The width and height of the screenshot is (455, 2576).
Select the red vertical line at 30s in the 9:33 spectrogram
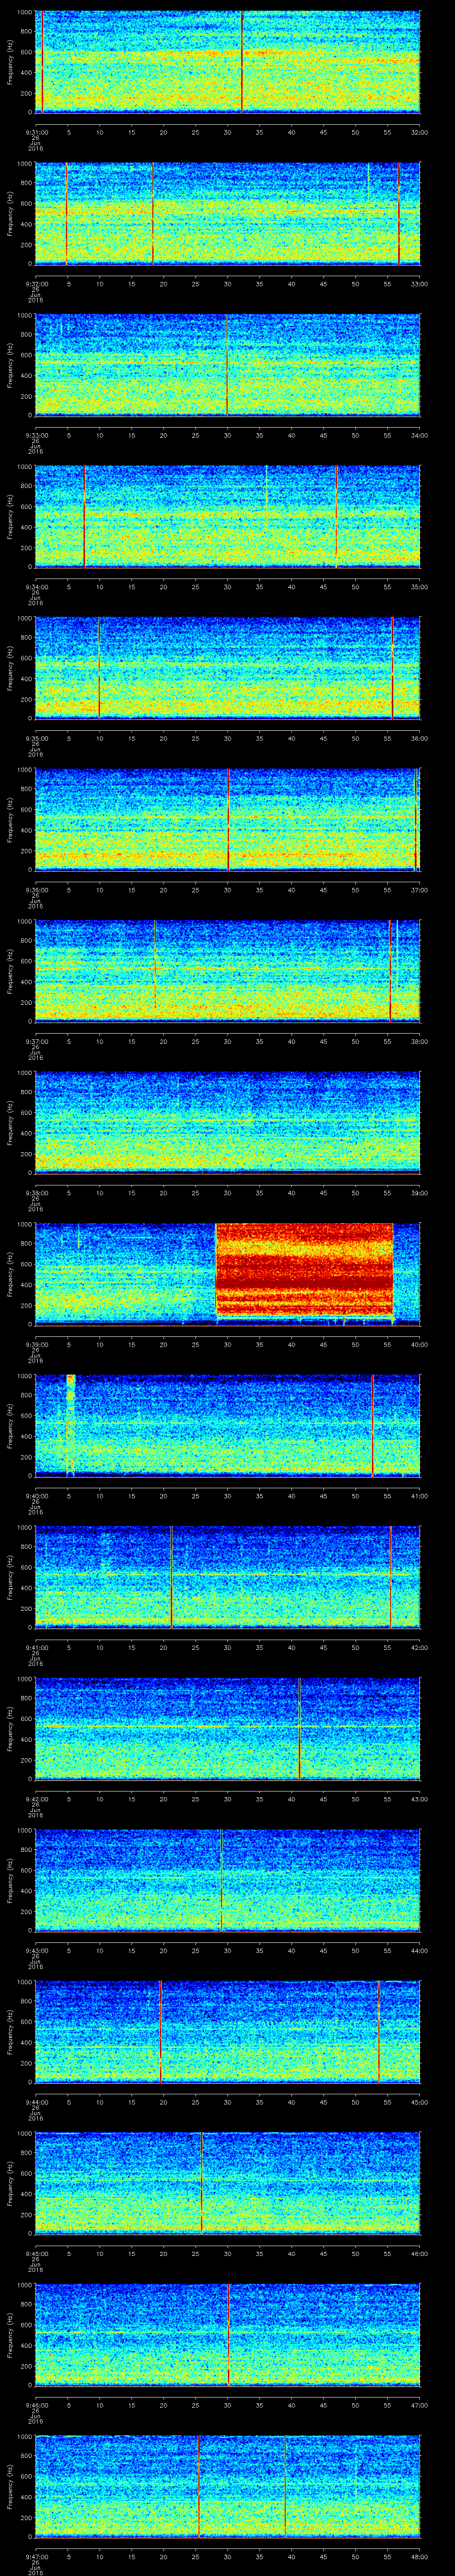pos(227,365)
